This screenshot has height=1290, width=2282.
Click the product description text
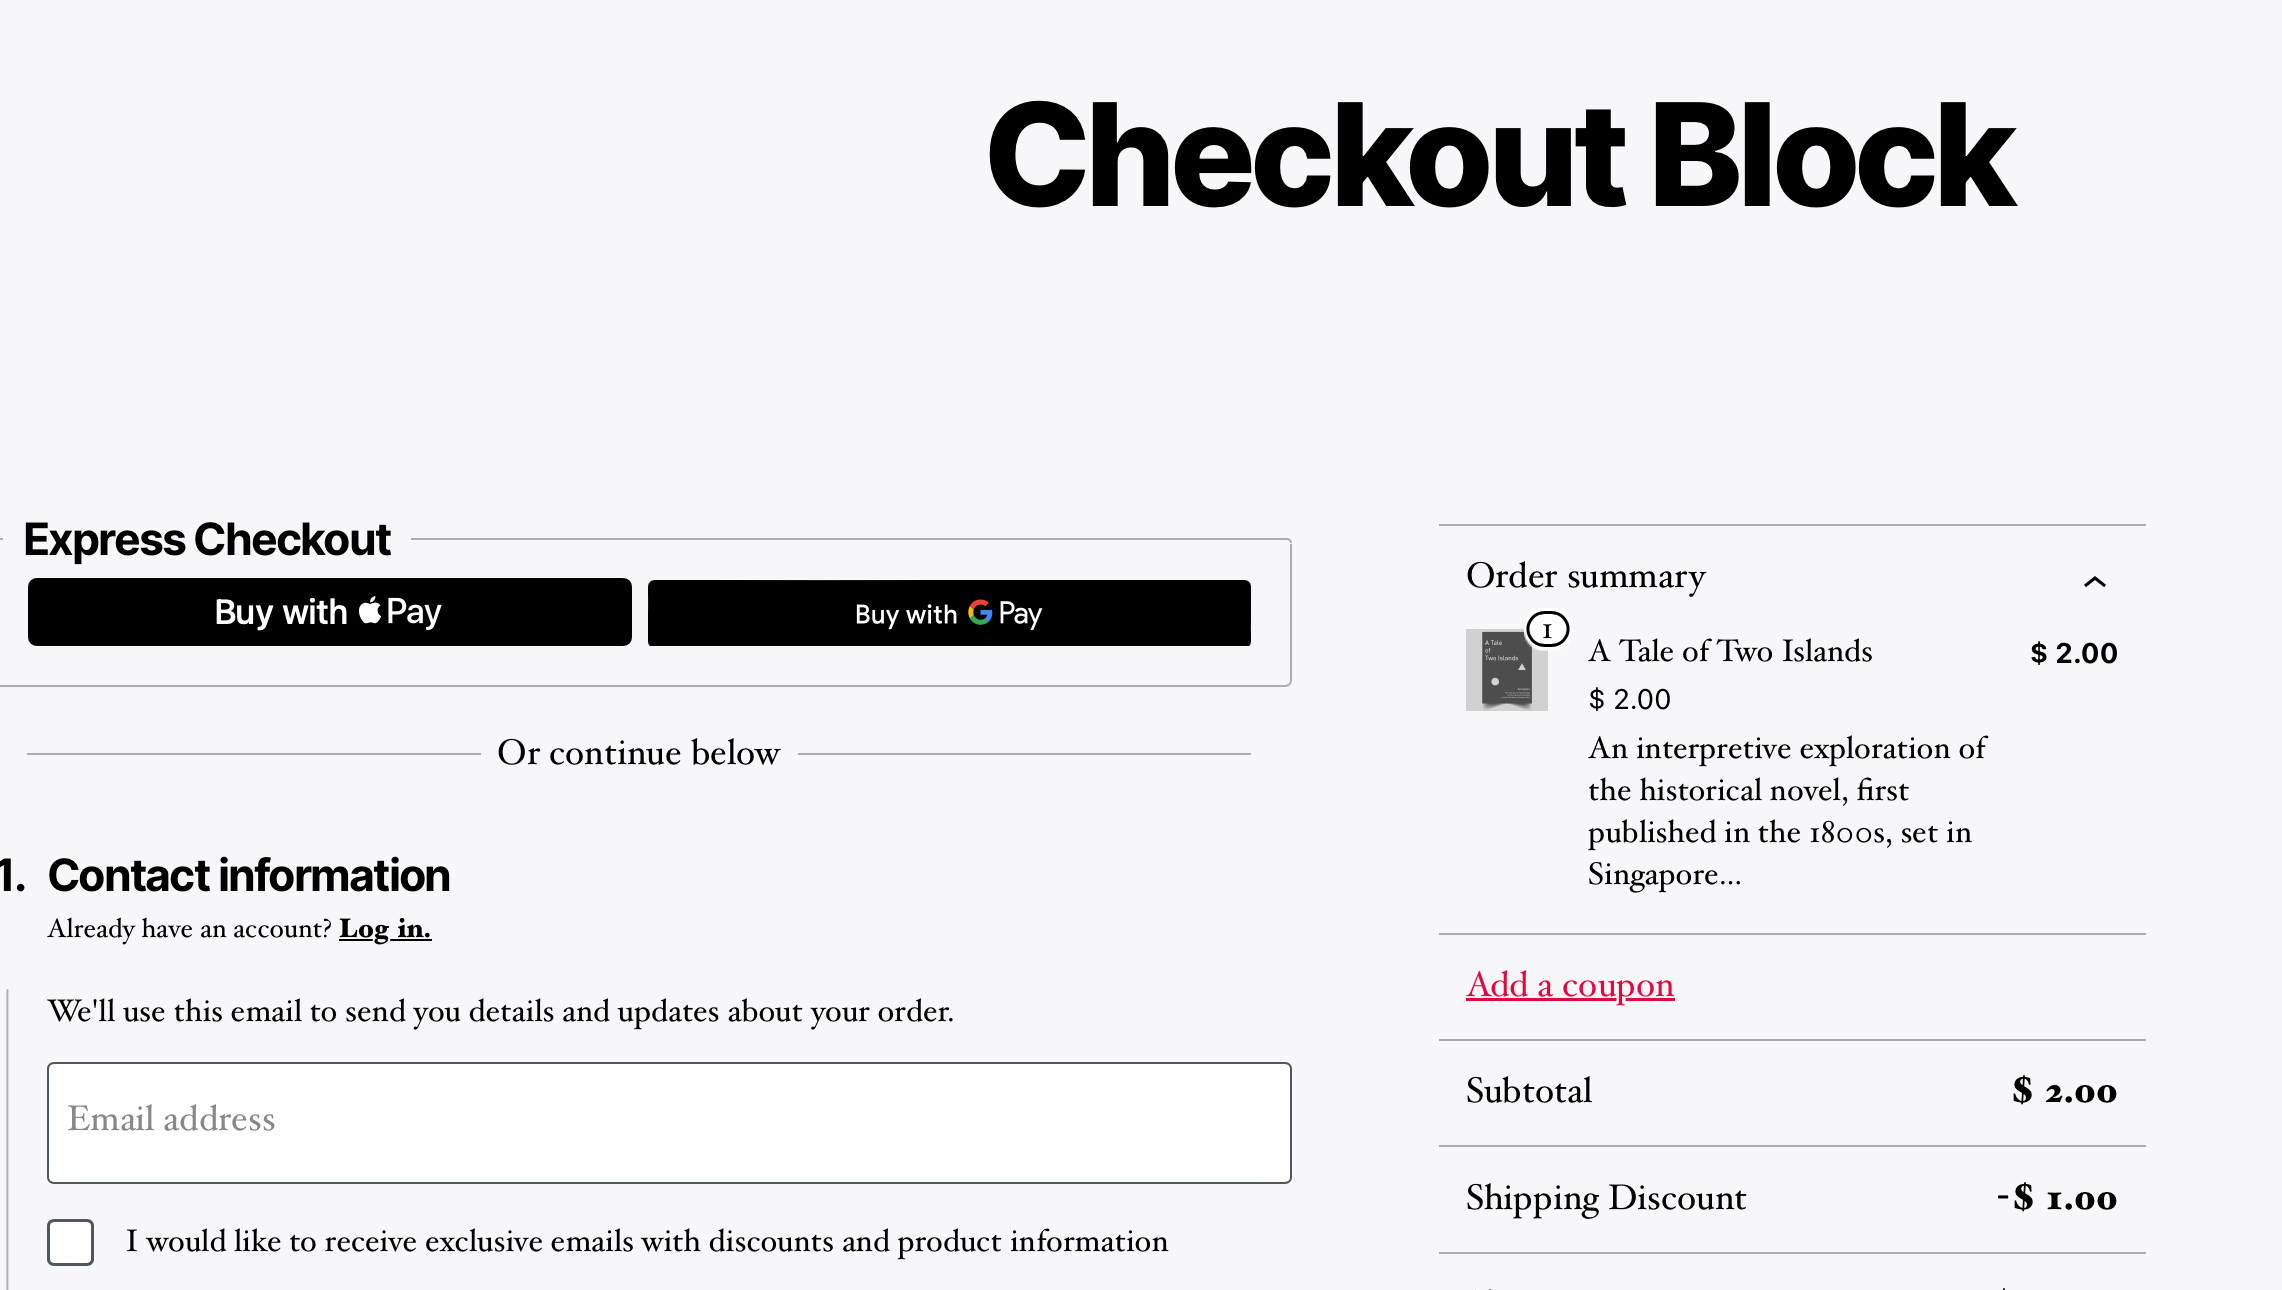(1786, 811)
